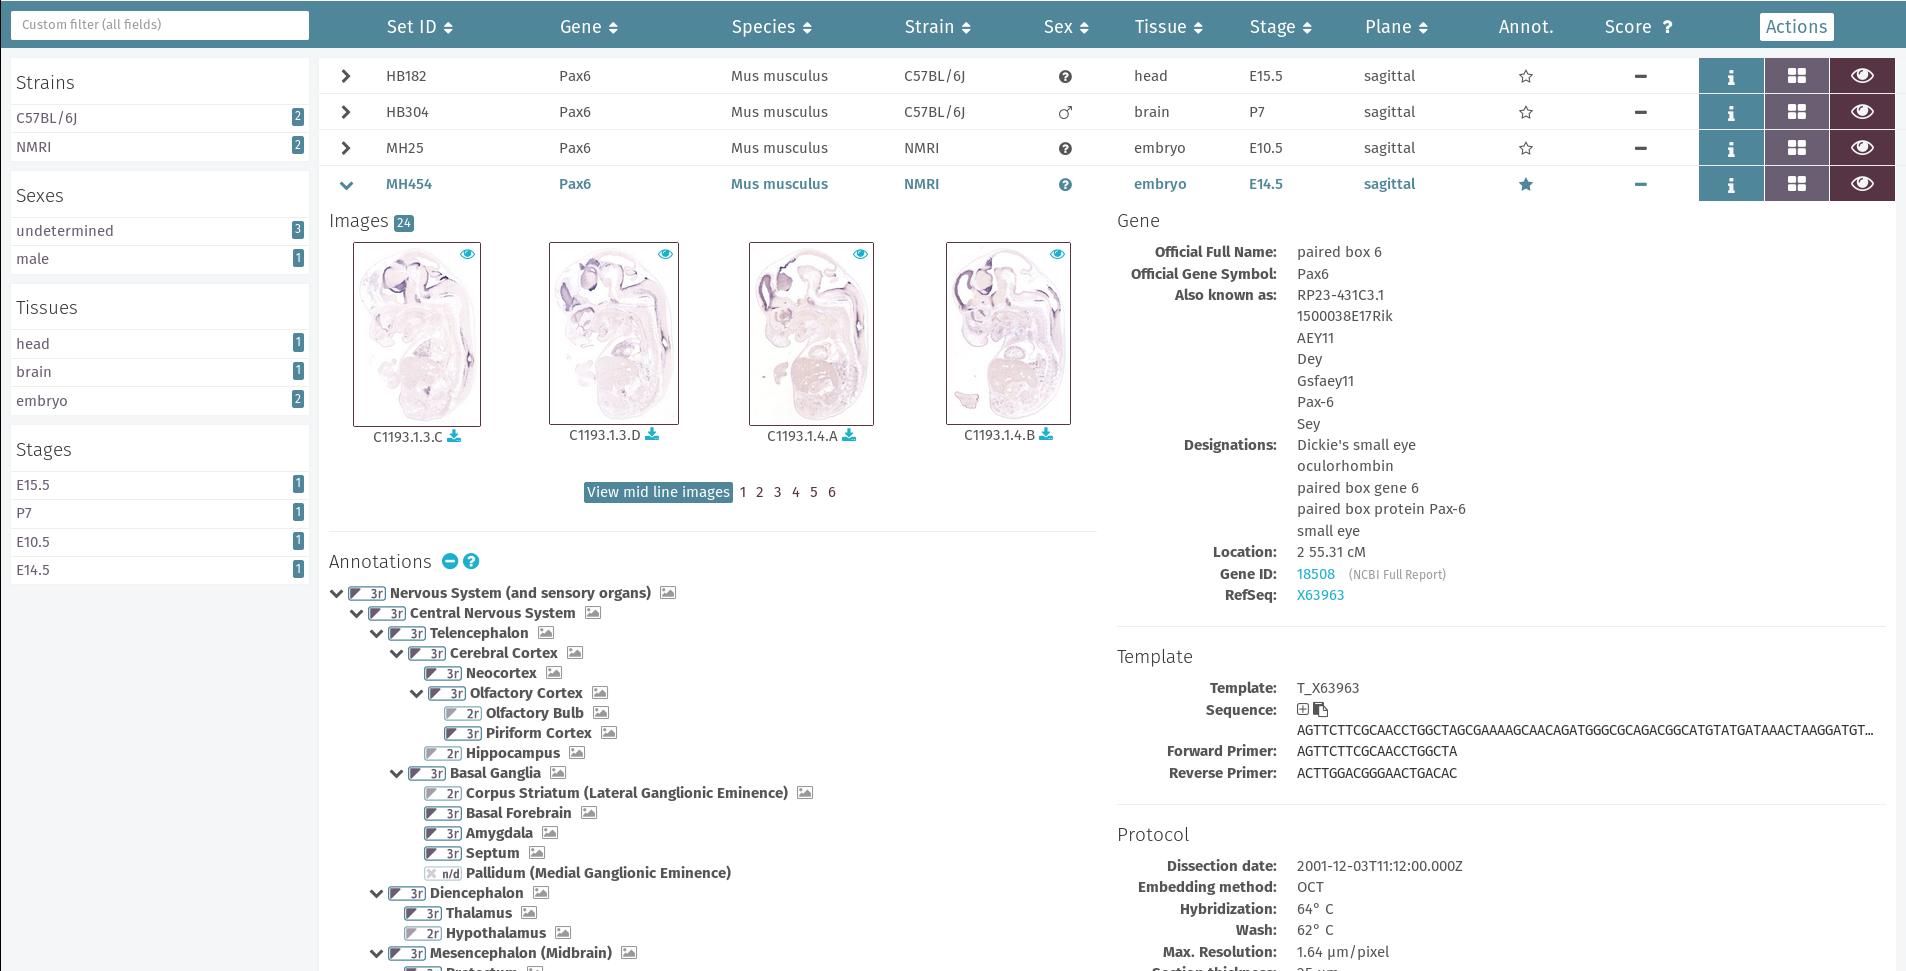Show images for Olfactory Bulb annotation

(x=601, y=713)
